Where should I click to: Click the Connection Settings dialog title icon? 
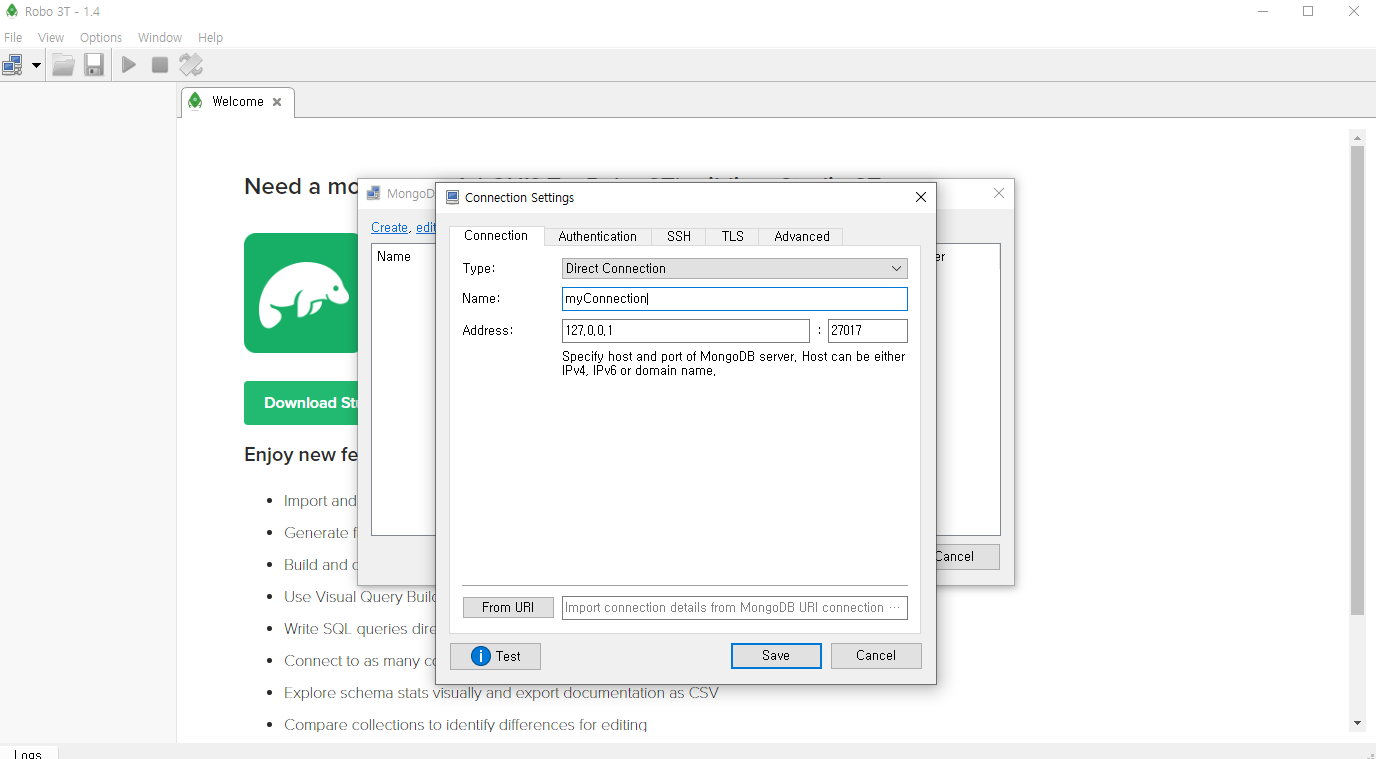coord(452,197)
